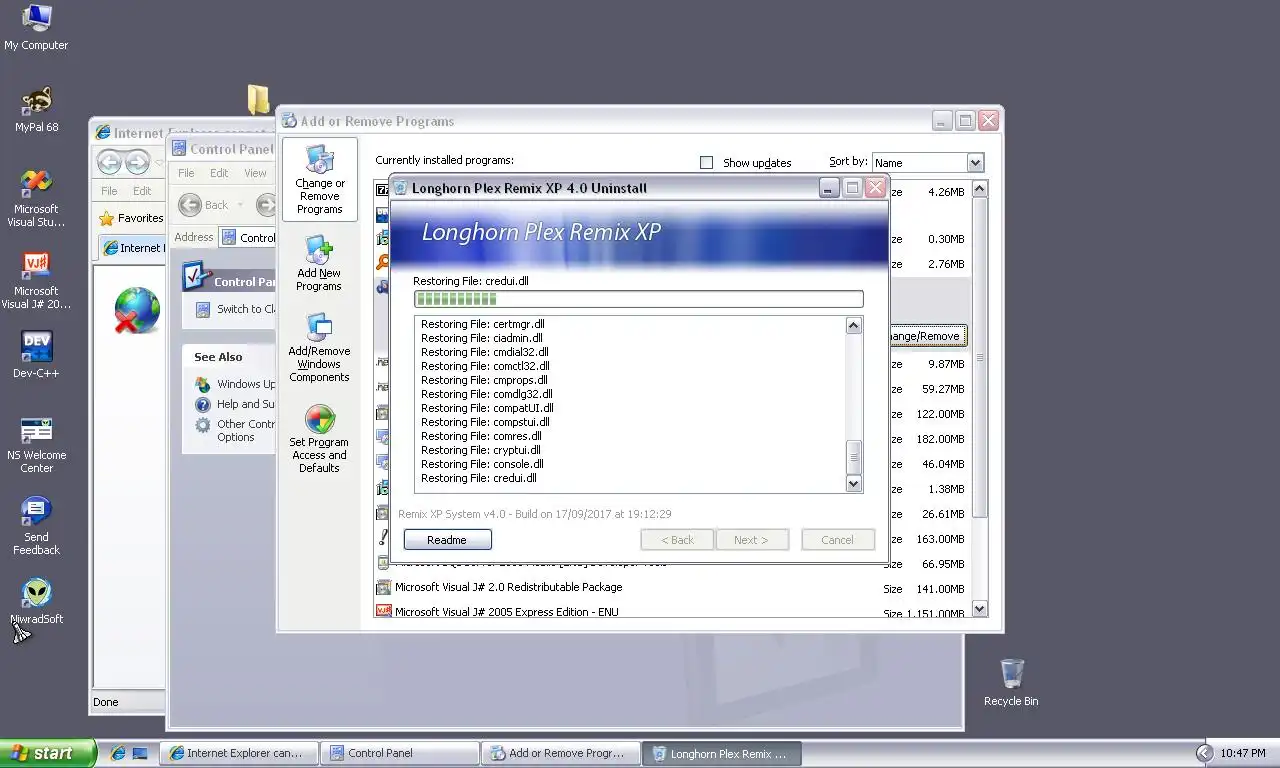Switch to Control Panel taskbar button
Screen dimensions: 1280x768
(400, 753)
